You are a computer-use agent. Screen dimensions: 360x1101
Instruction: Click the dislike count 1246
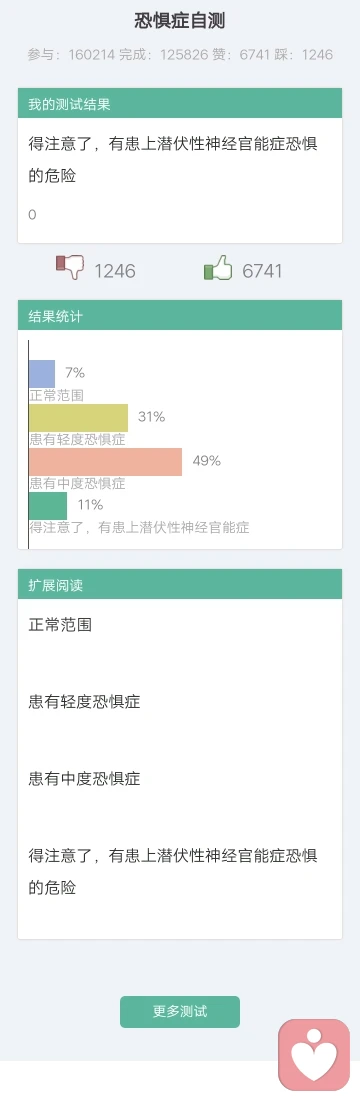pyautogui.click(x=115, y=271)
